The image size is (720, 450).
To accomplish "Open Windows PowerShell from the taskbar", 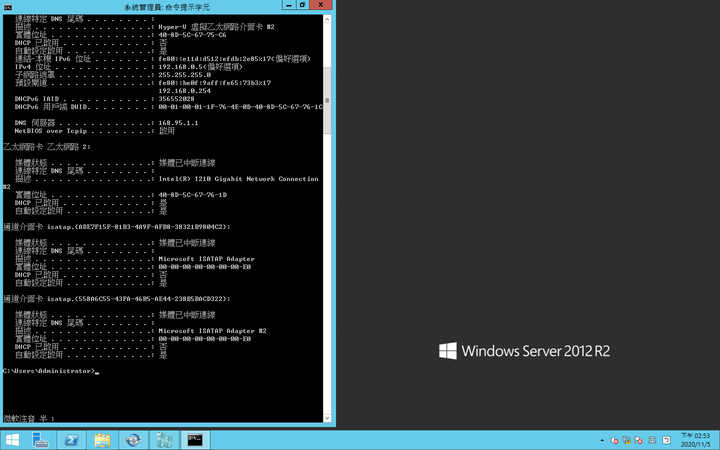I will click(x=71, y=440).
